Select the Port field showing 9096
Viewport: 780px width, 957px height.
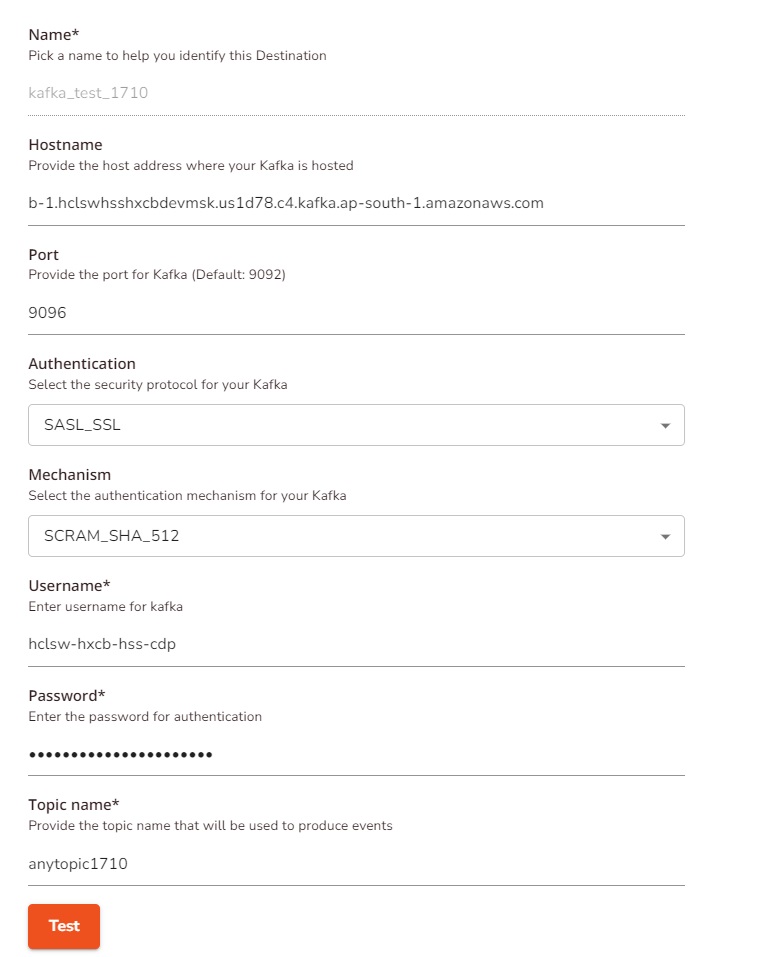click(355, 313)
